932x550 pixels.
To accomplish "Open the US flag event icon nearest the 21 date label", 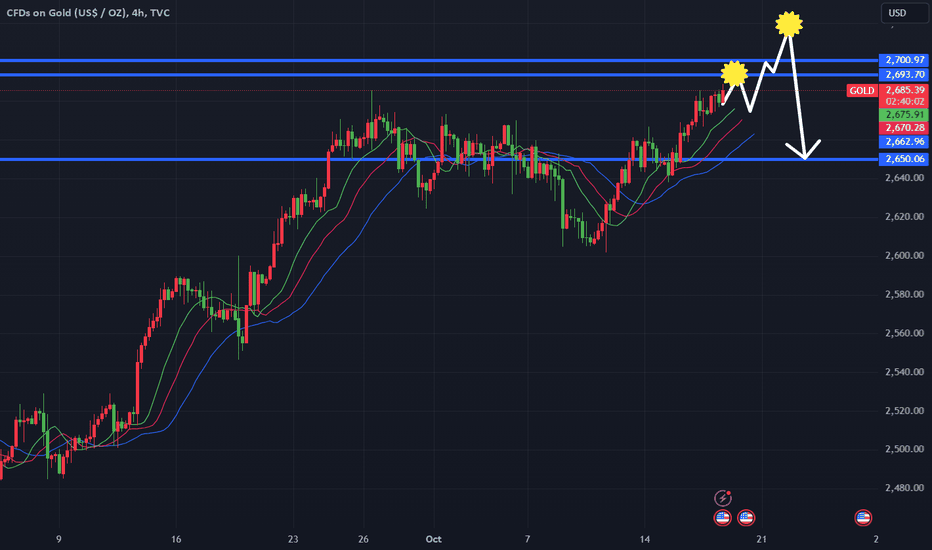I will point(746,518).
